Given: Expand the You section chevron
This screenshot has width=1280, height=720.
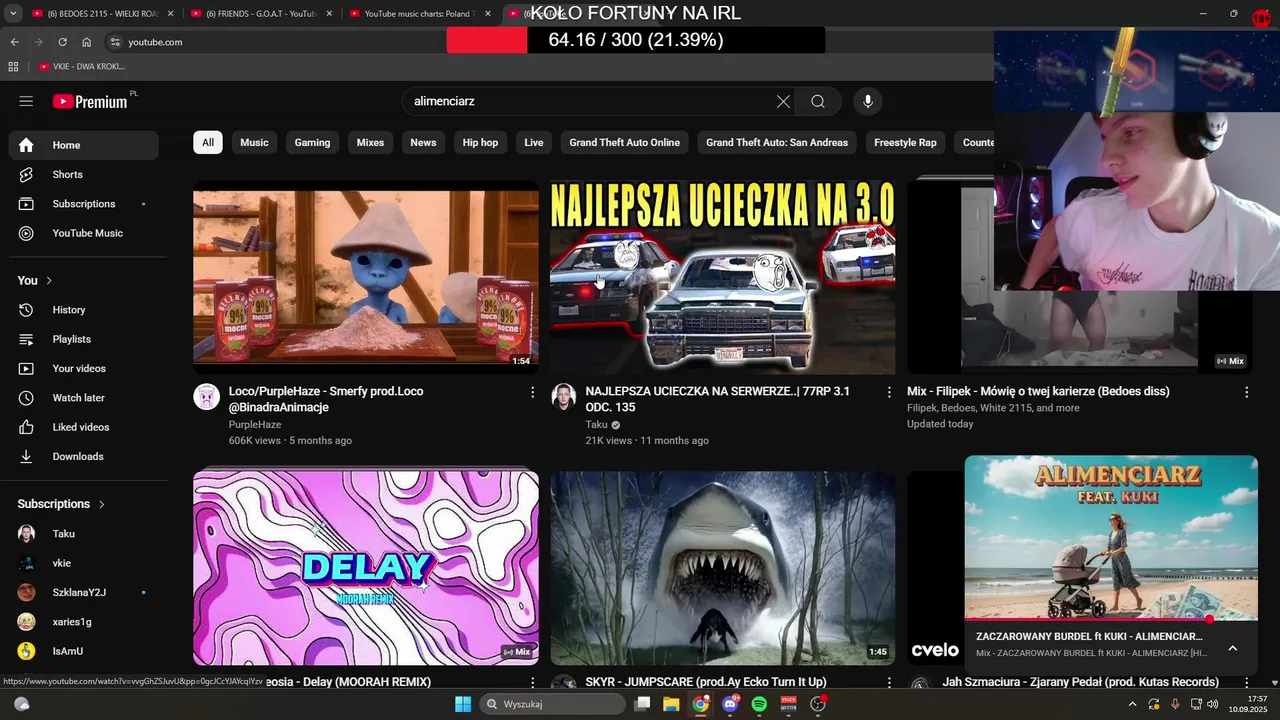Looking at the screenshot, I should pyautogui.click(x=48, y=281).
